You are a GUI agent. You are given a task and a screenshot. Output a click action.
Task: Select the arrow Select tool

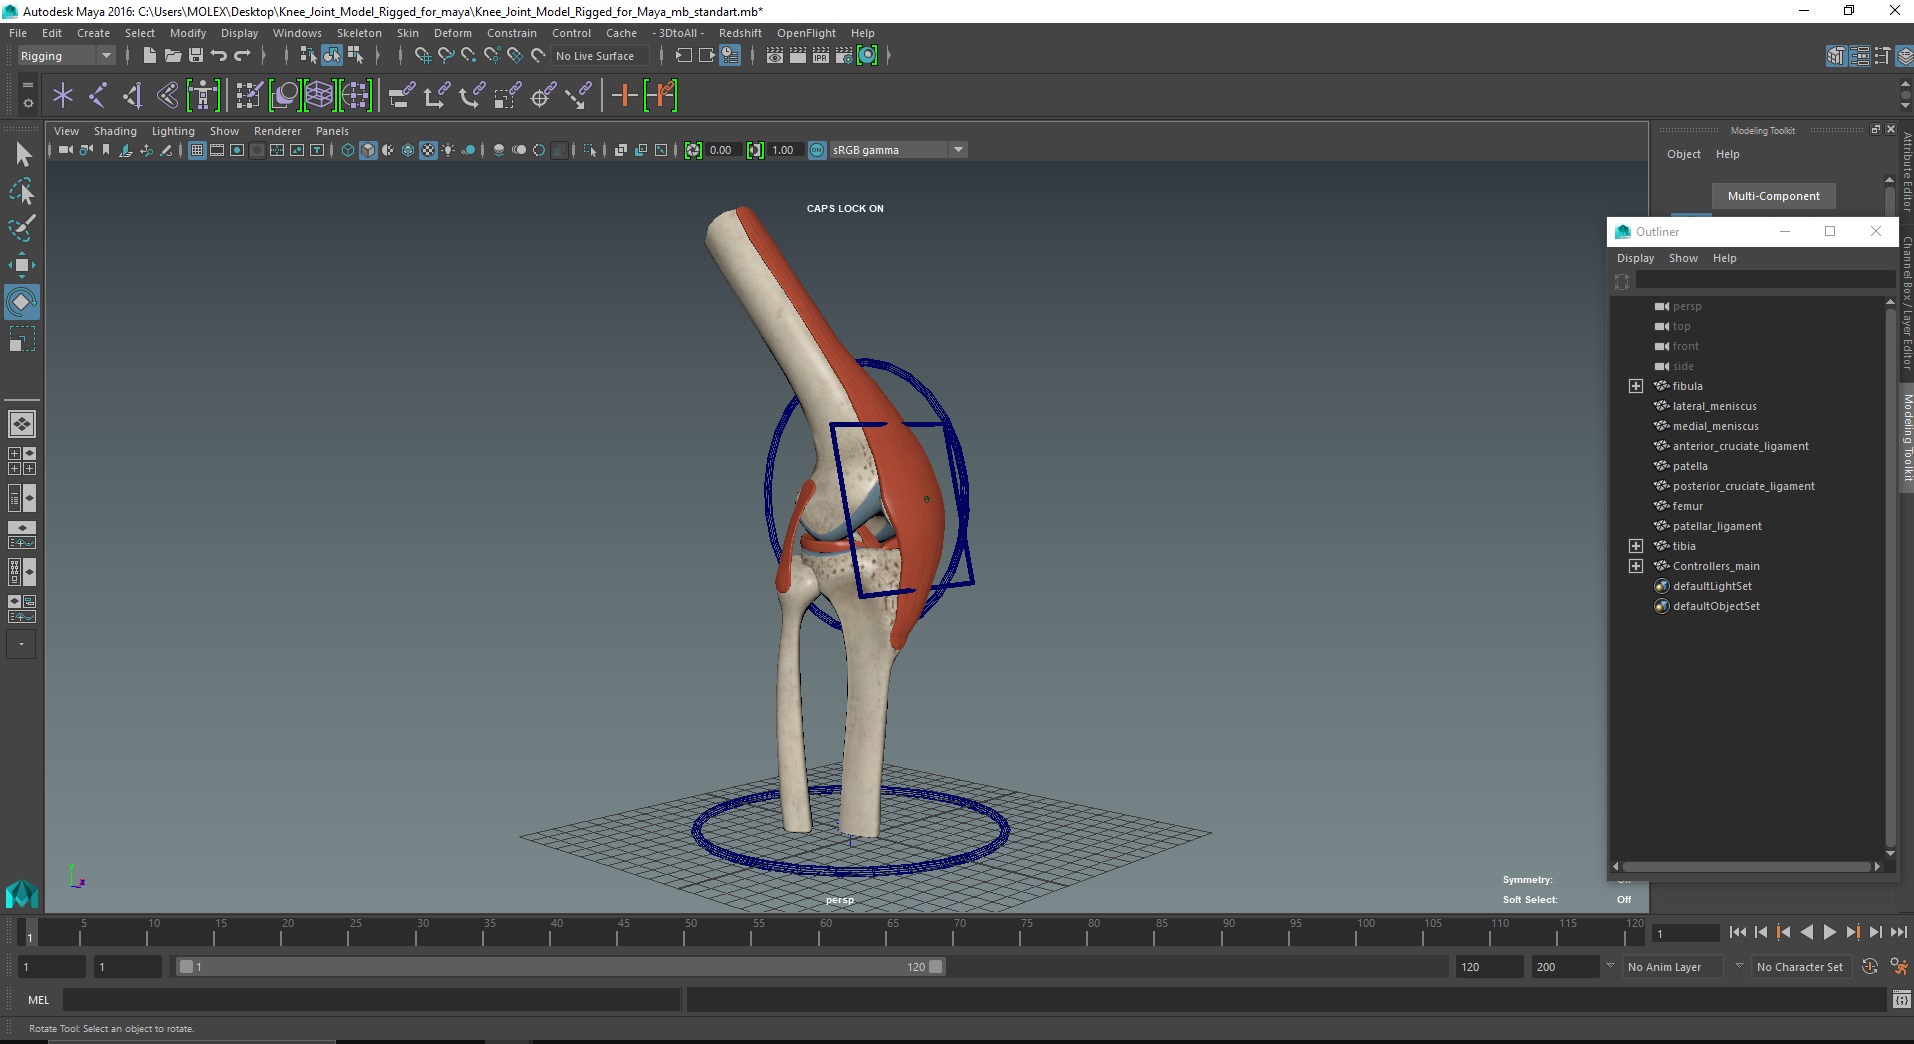pyautogui.click(x=22, y=154)
